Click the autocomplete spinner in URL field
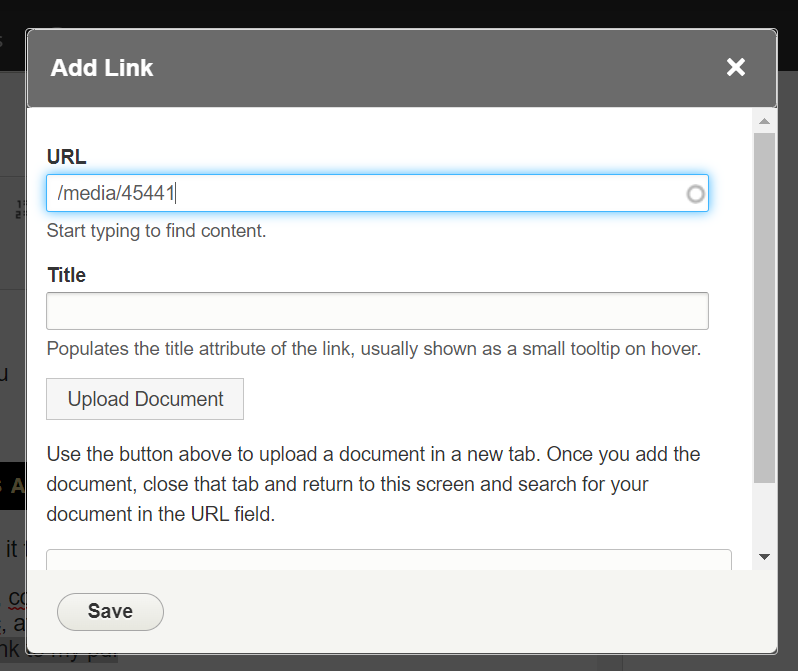The width and height of the screenshot is (798, 671). pos(695,194)
